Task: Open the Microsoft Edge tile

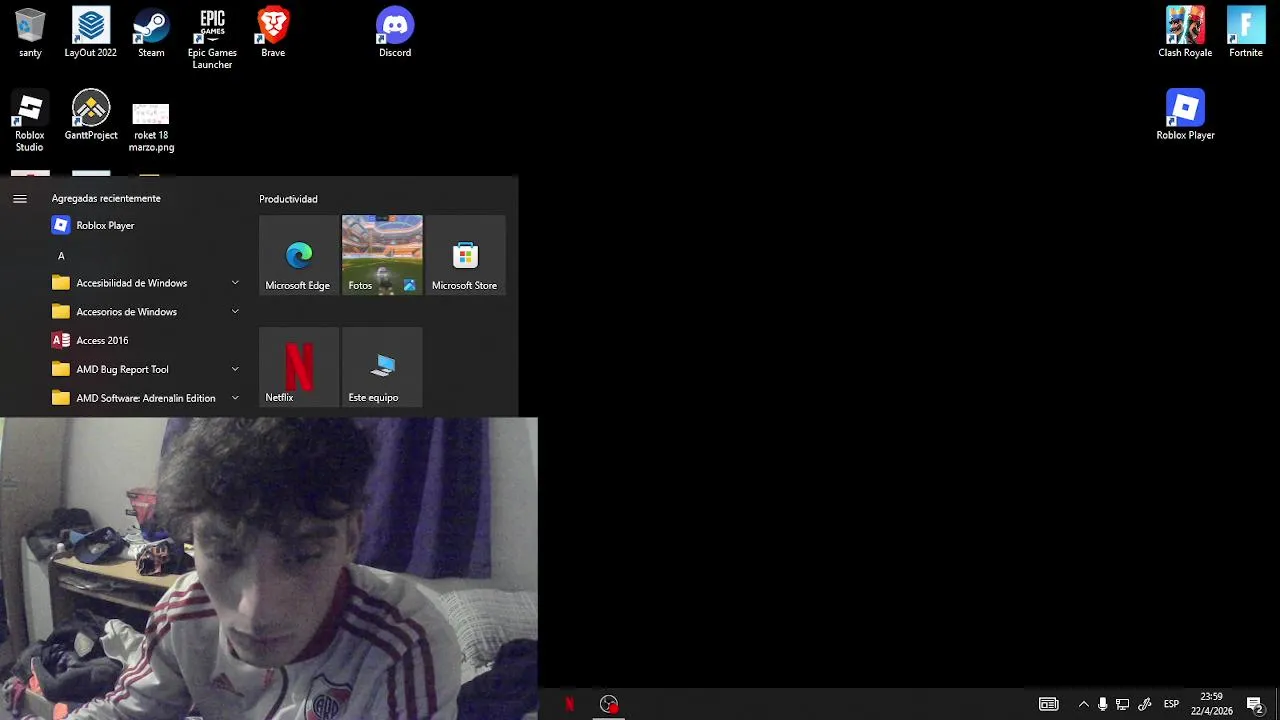Action: coord(299,255)
